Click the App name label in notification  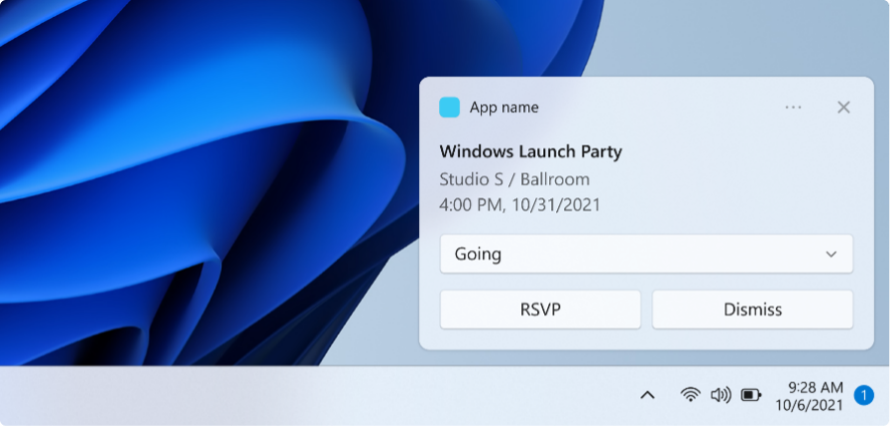(x=504, y=107)
